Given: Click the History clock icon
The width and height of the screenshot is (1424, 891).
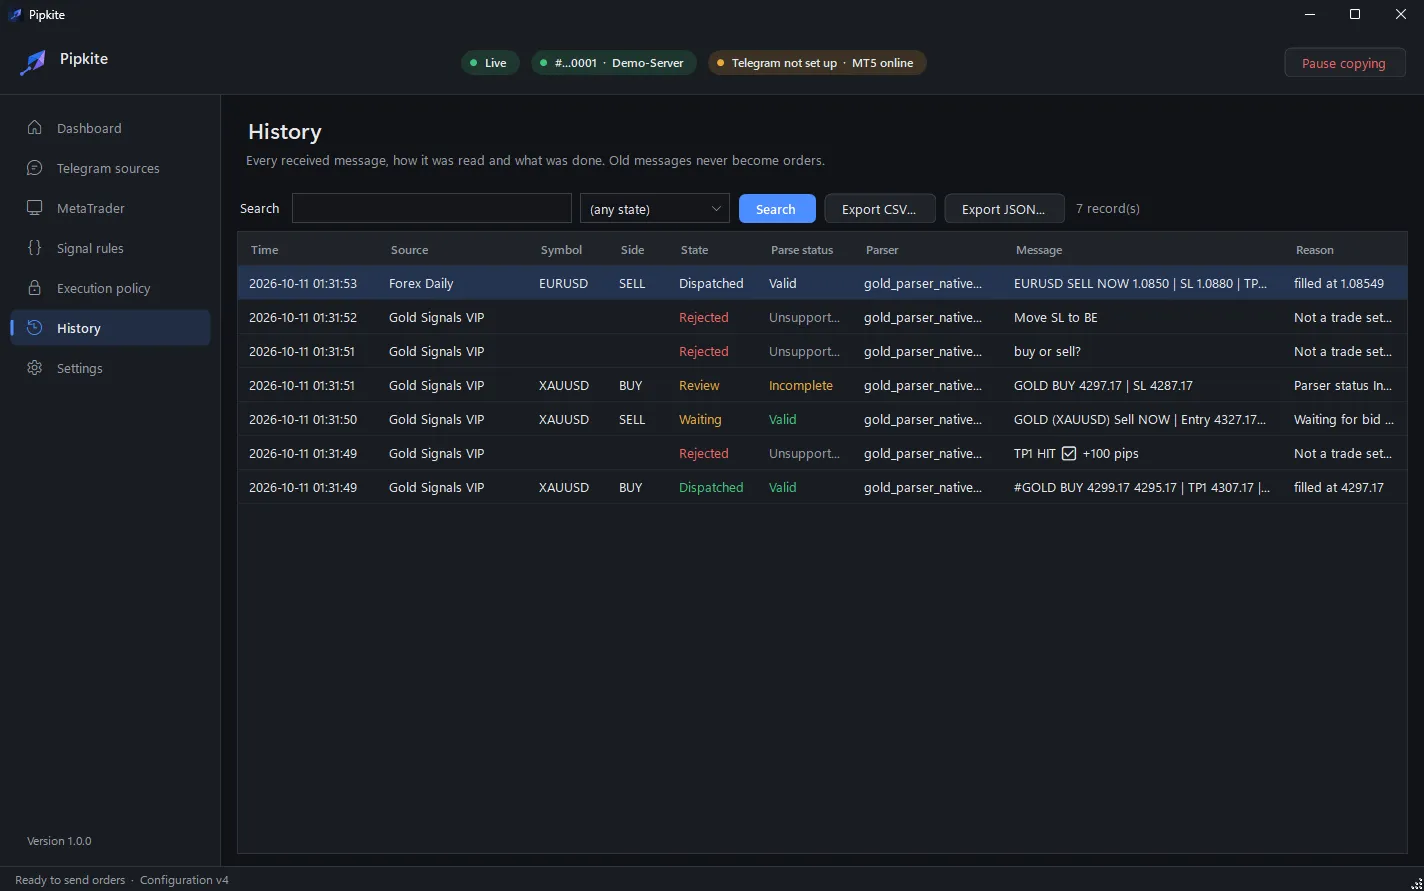Looking at the screenshot, I should pos(35,328).
